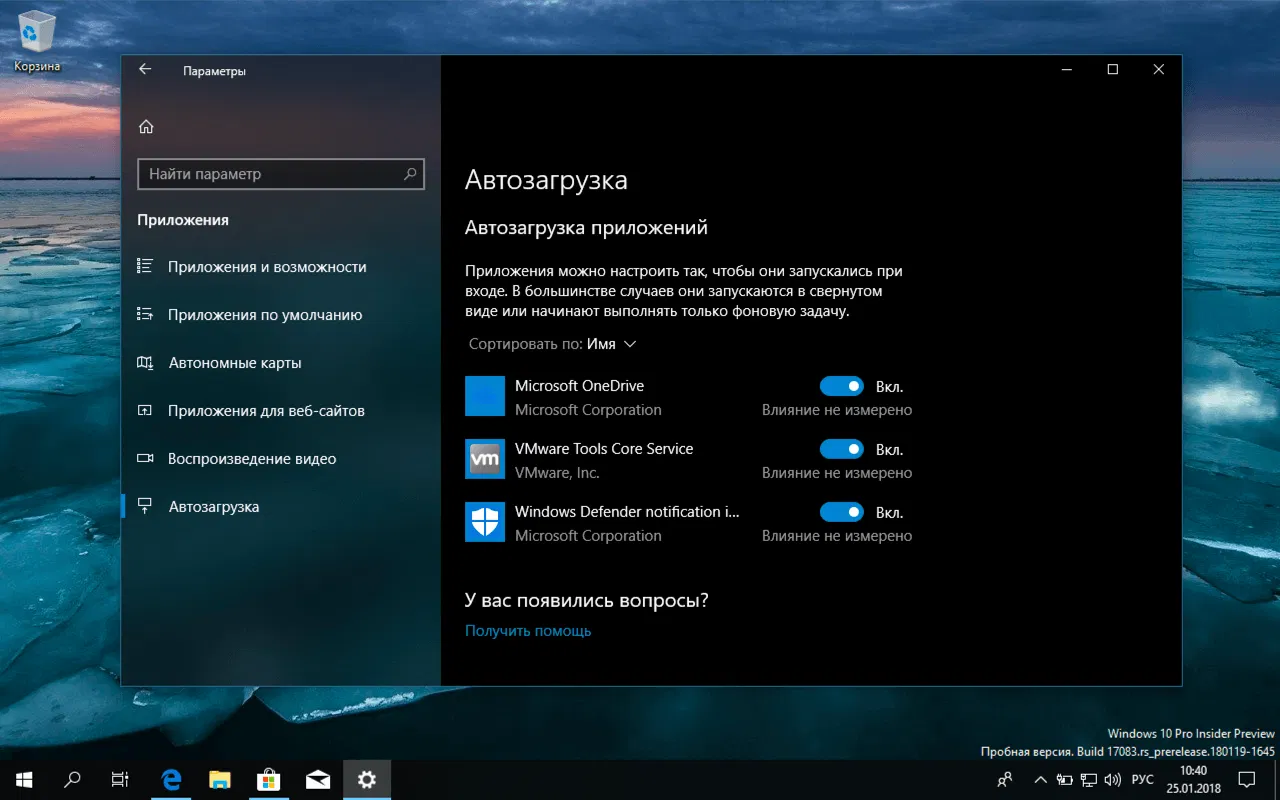The height and width of the screenshot is (800, 1280).
Task: Open Приложения по умолчанию page
Action: click(x=280, y=315)
